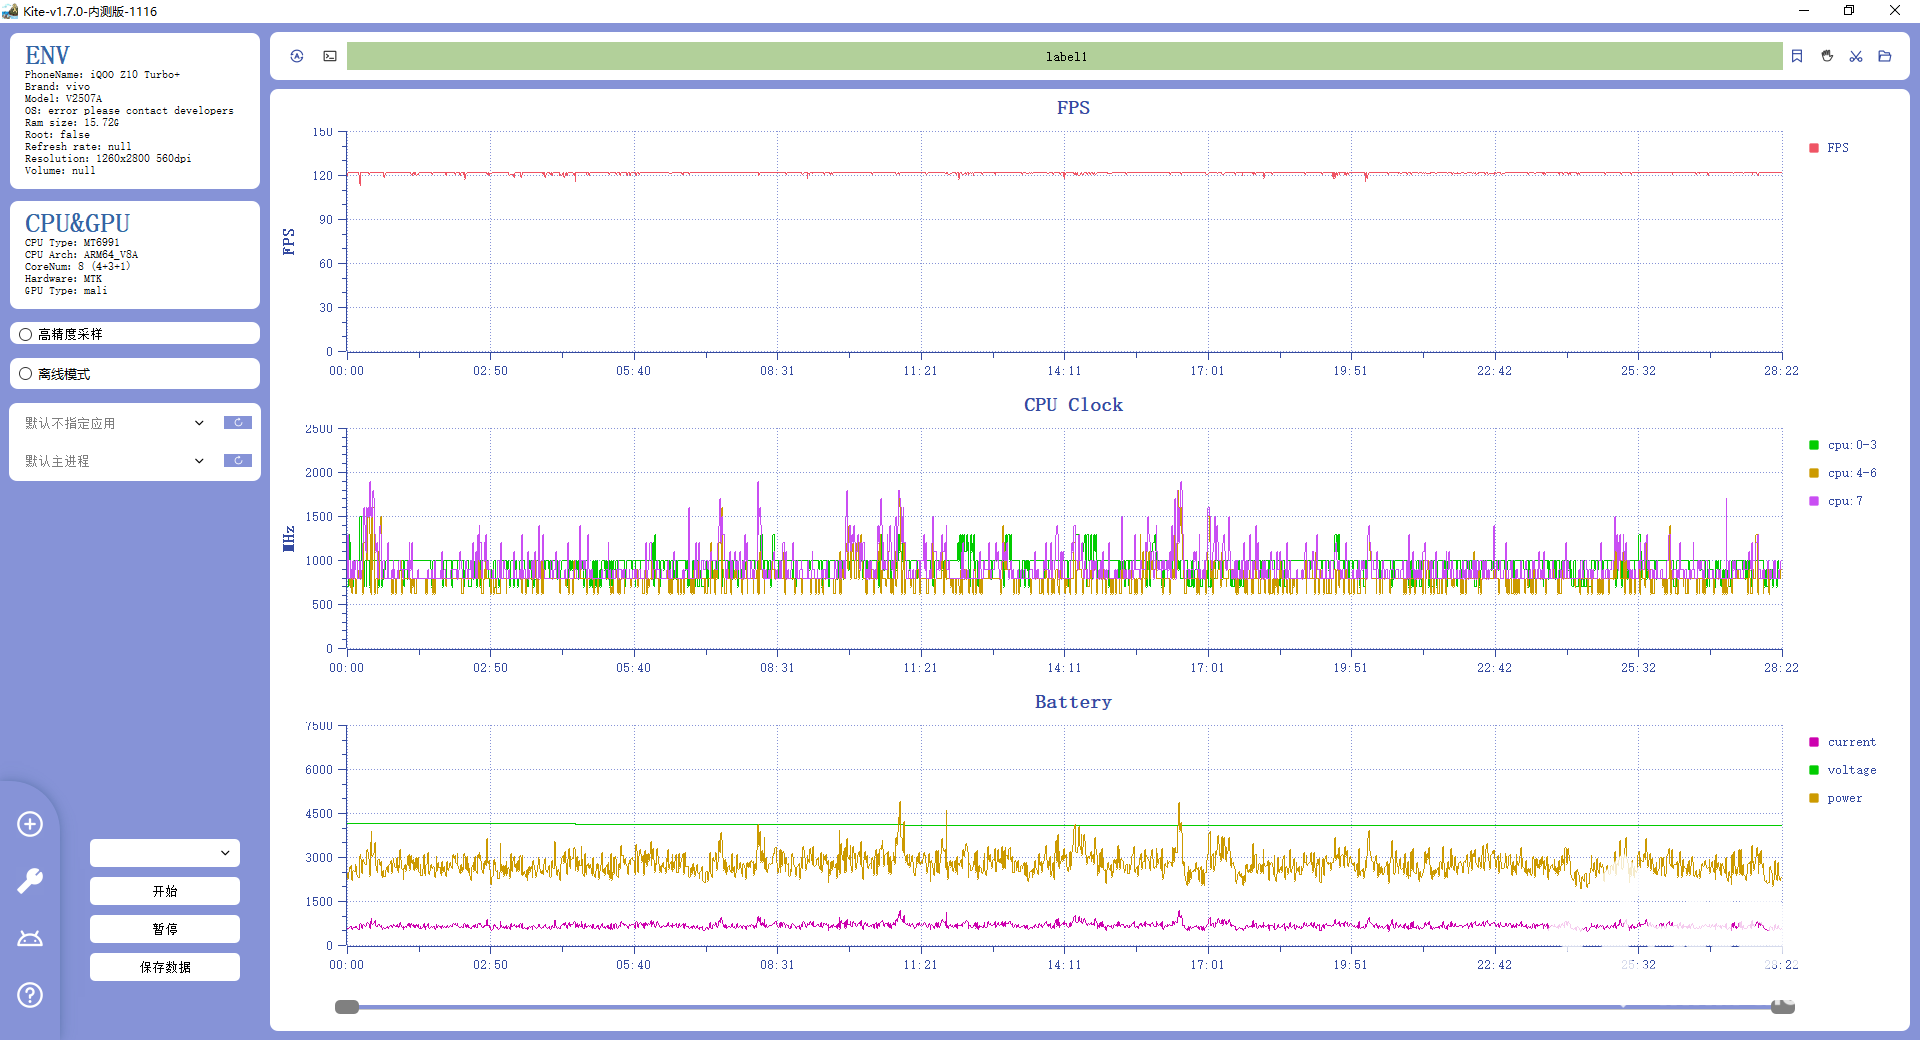
Task: Open the wrench tools icon
Action: [30, 881]
